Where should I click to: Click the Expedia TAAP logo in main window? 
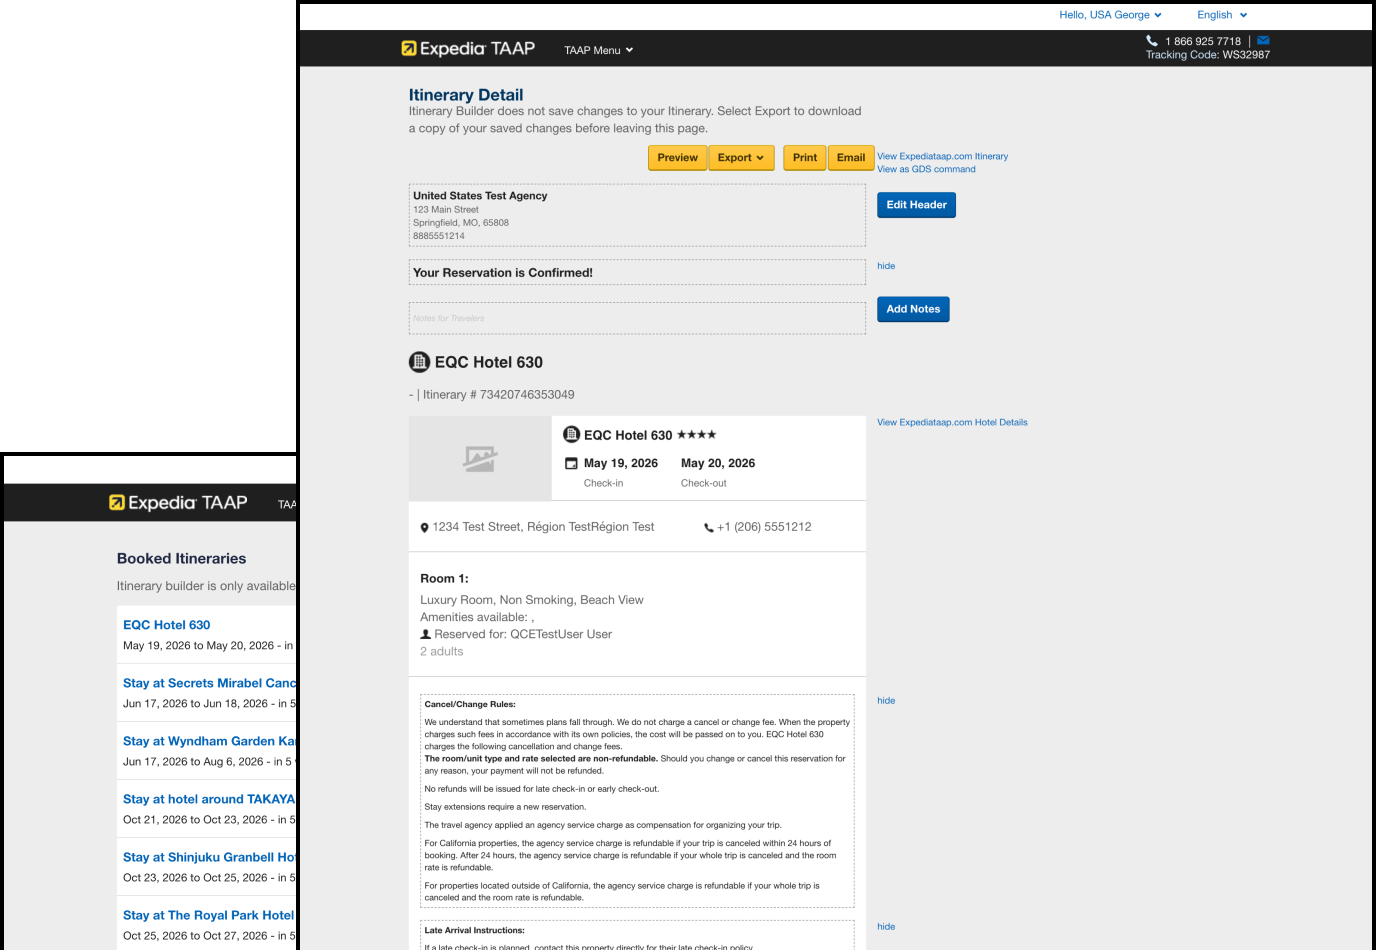[468, 48]
